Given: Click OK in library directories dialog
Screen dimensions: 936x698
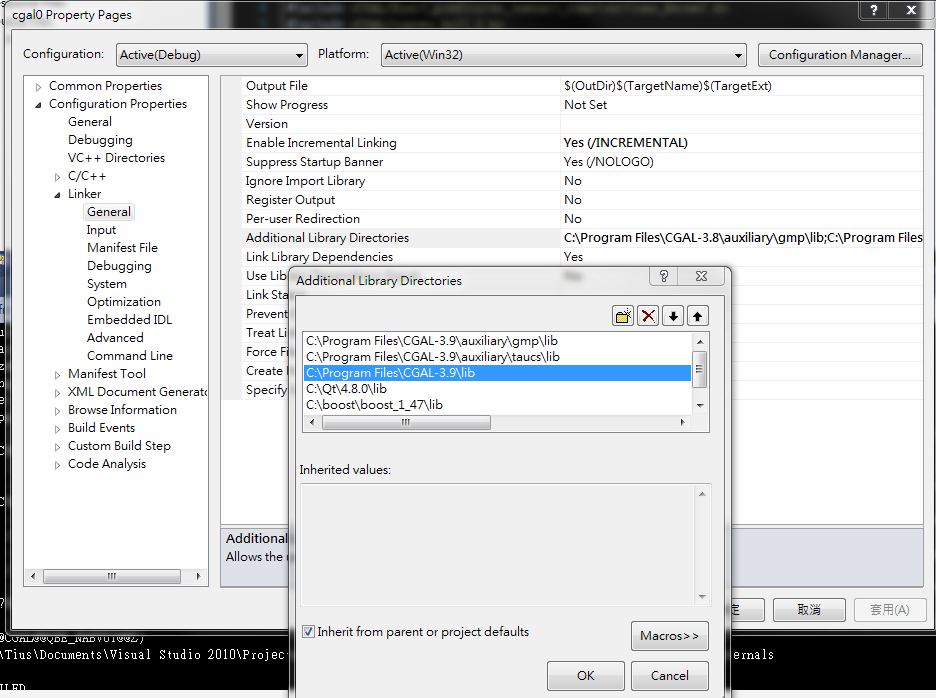Looking at the screenshot, I should click(586, 675).
